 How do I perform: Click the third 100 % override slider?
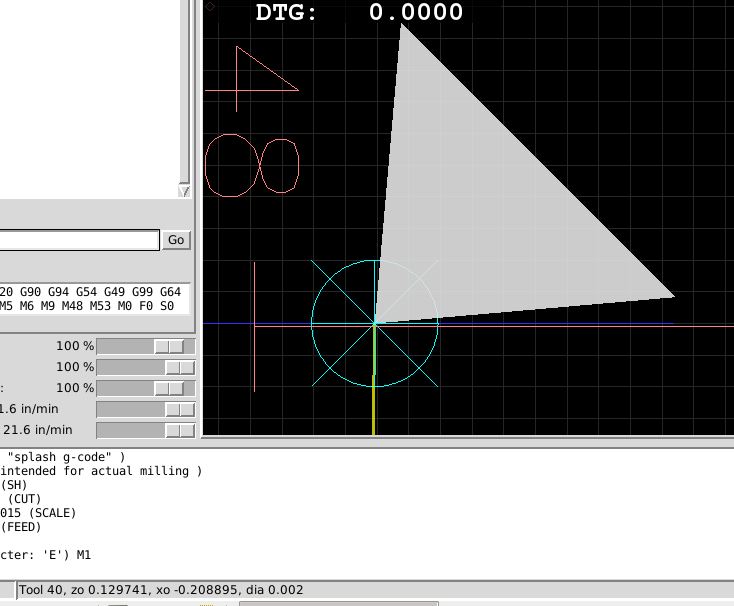pyautogui.click(x=146, y=388)
